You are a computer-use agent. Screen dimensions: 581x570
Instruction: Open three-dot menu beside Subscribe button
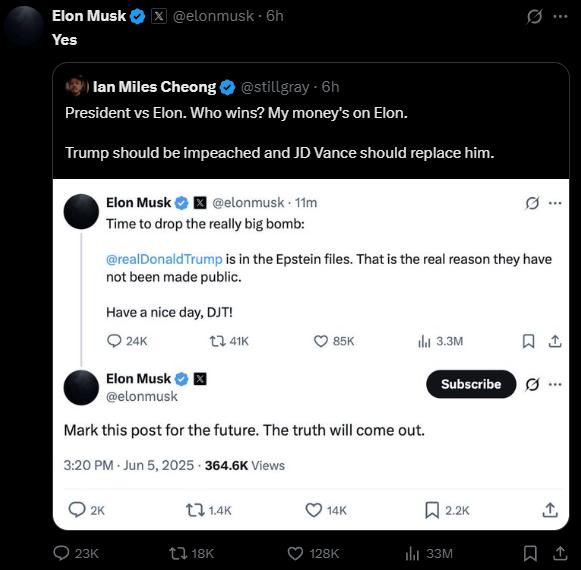555,384
